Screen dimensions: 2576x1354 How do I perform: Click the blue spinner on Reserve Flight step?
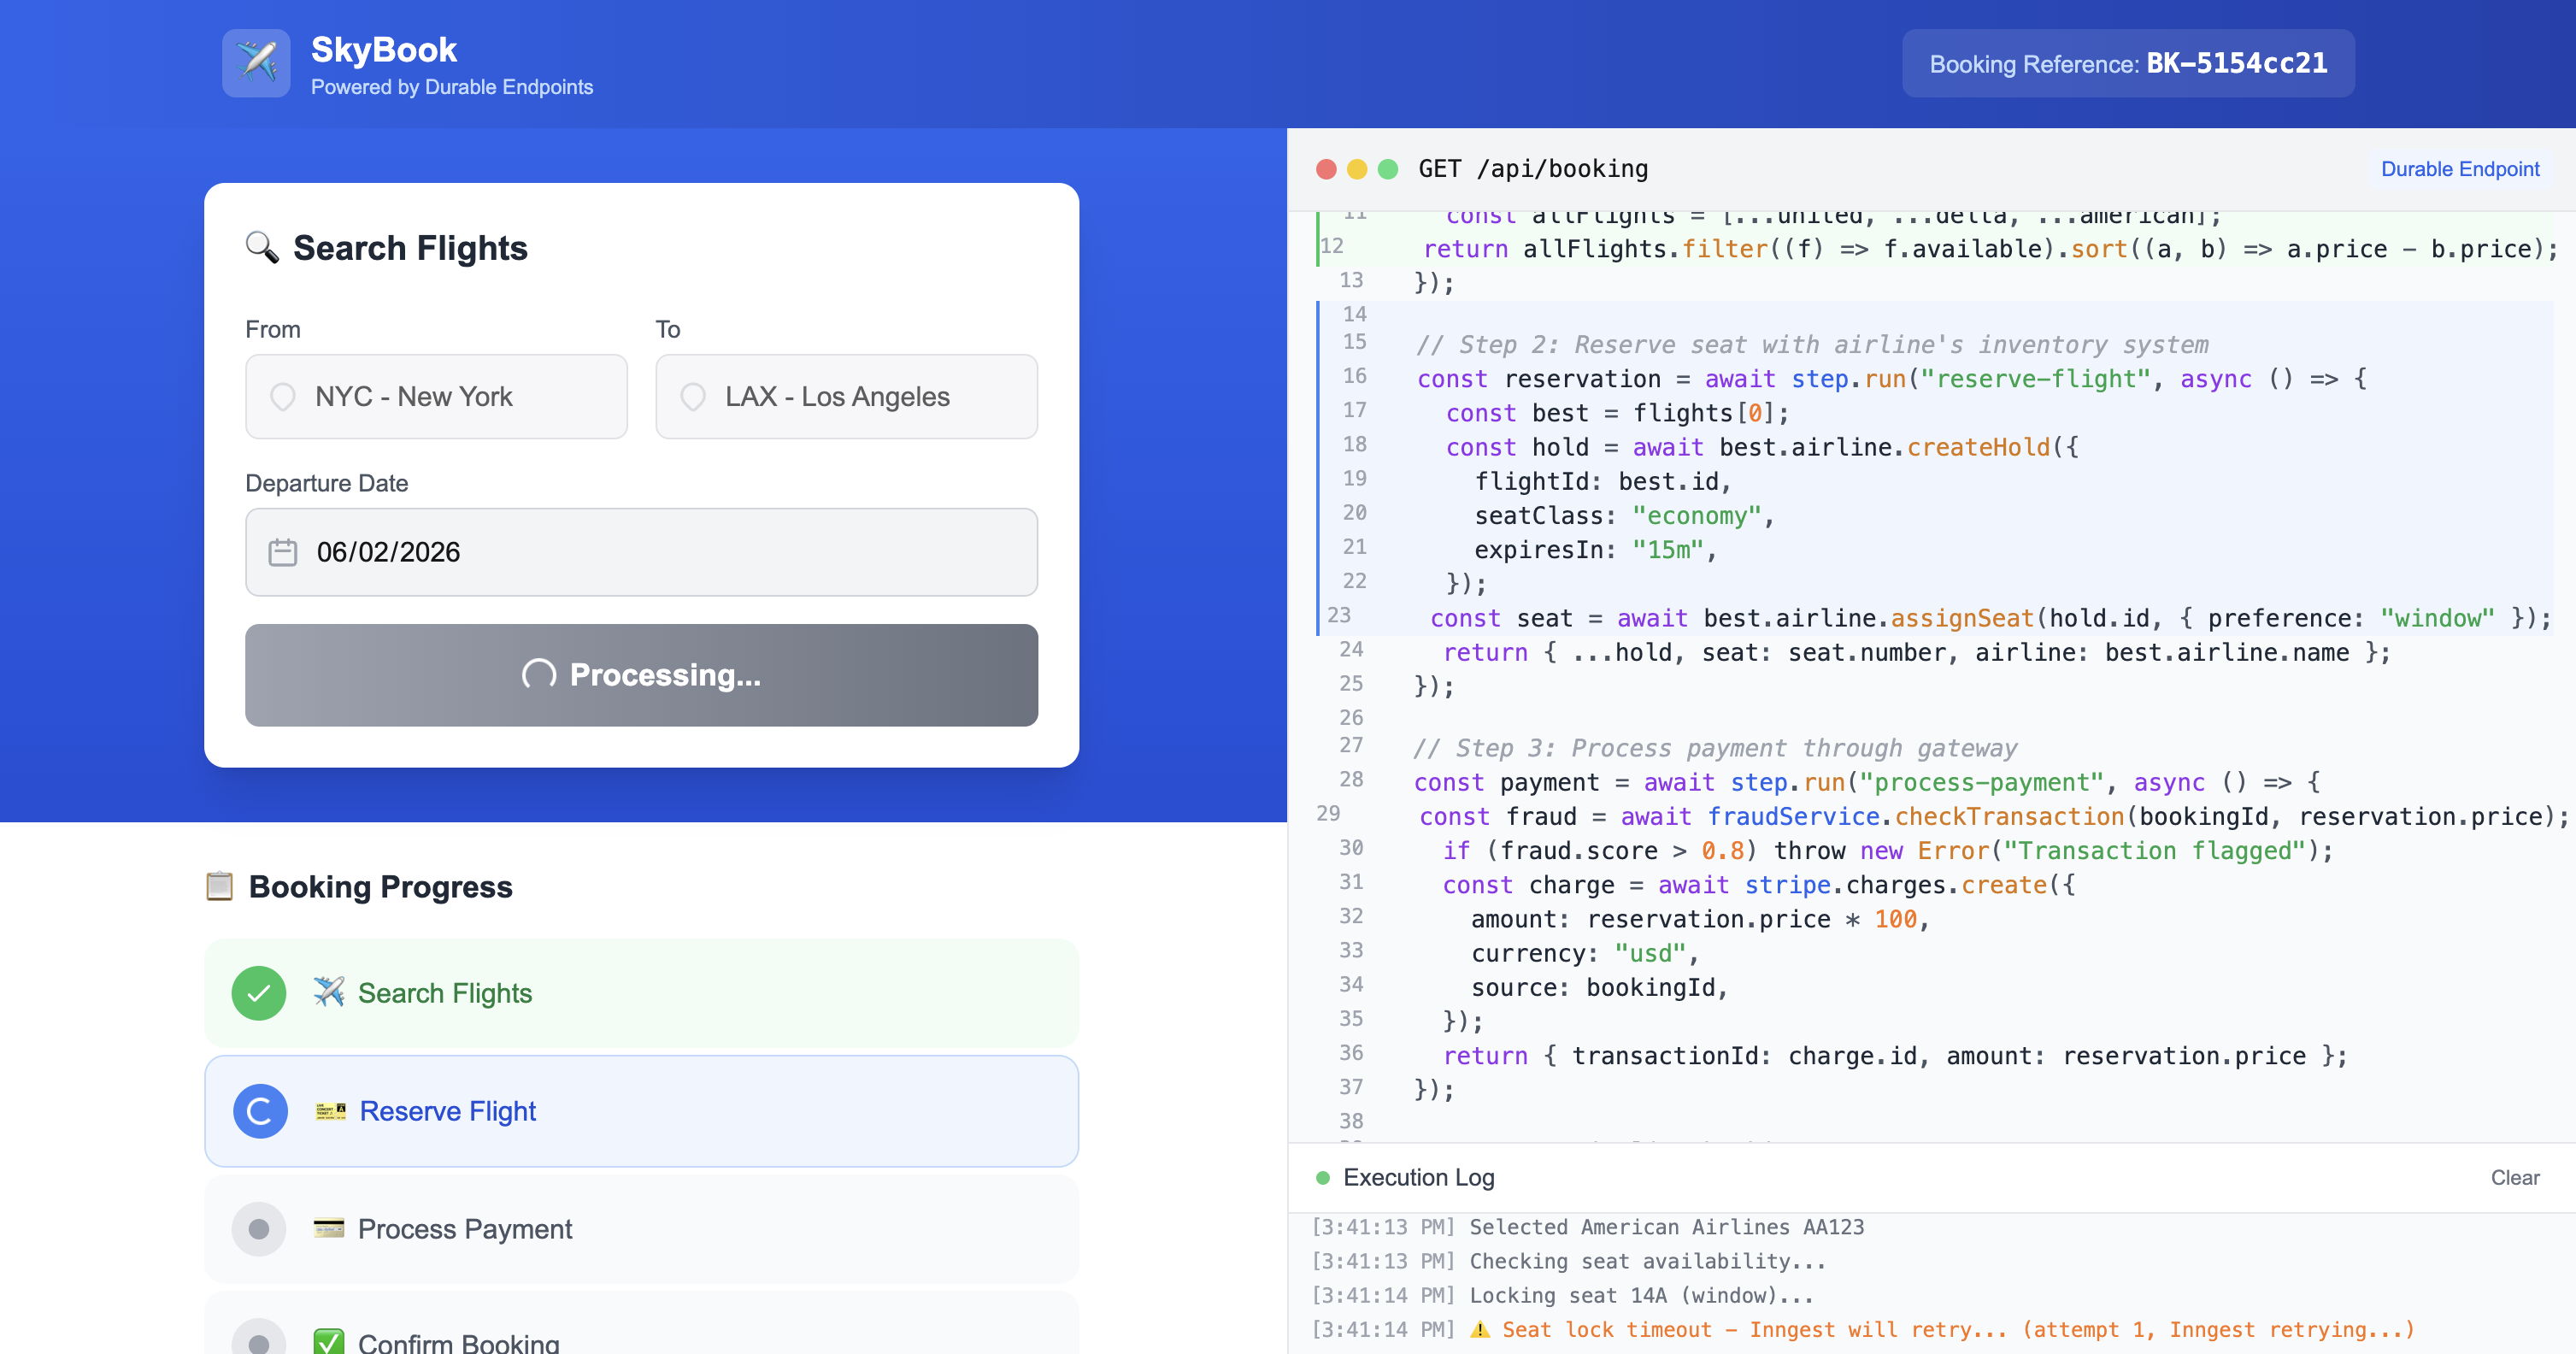pyautogui.click(x=260, y=1111)
